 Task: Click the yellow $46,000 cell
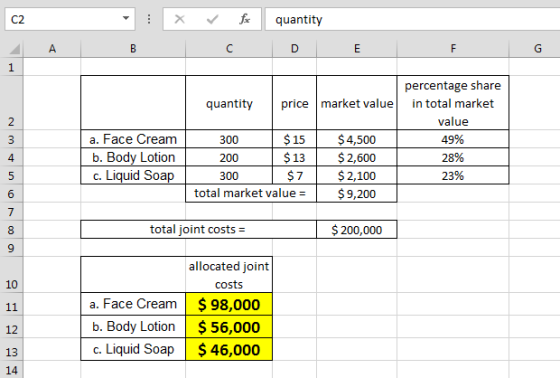tap(229, 349)
